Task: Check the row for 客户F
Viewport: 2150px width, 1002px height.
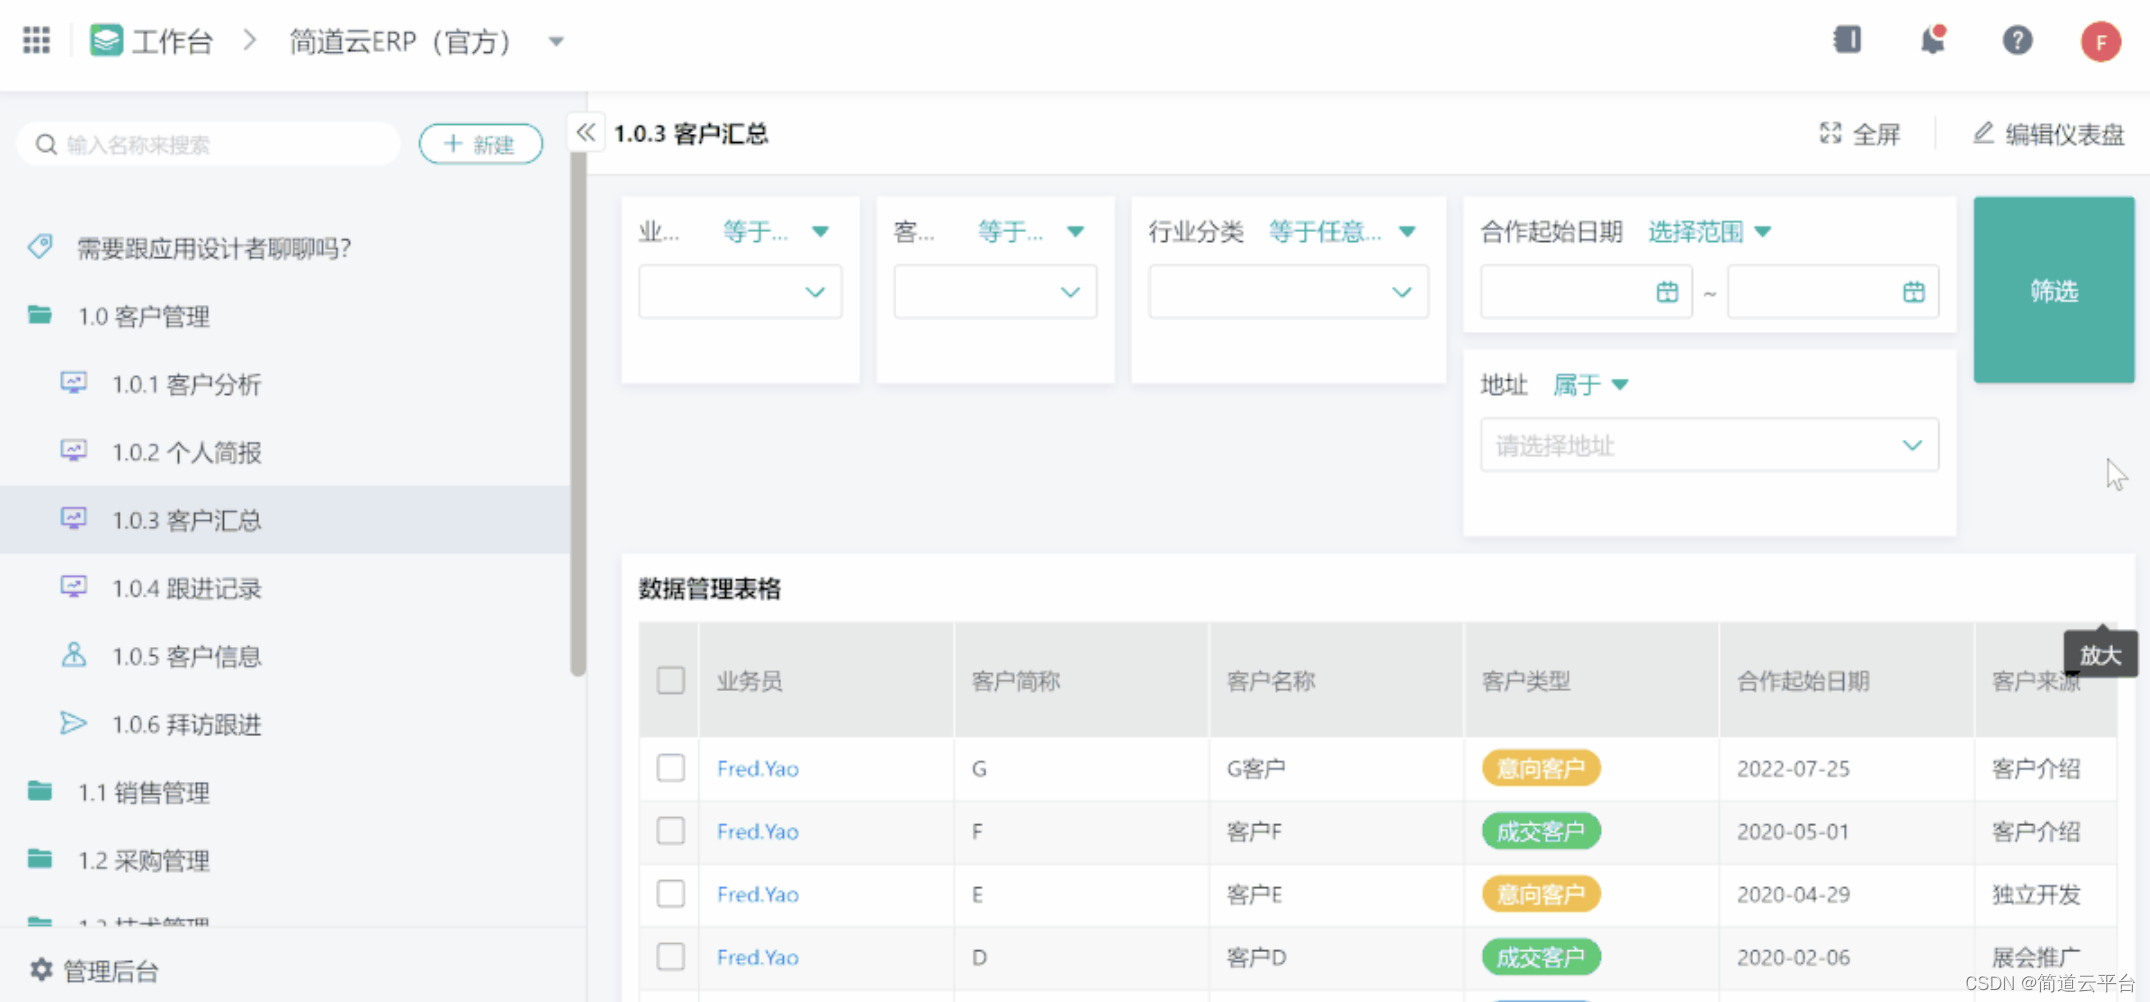Action: coord(671,831)
